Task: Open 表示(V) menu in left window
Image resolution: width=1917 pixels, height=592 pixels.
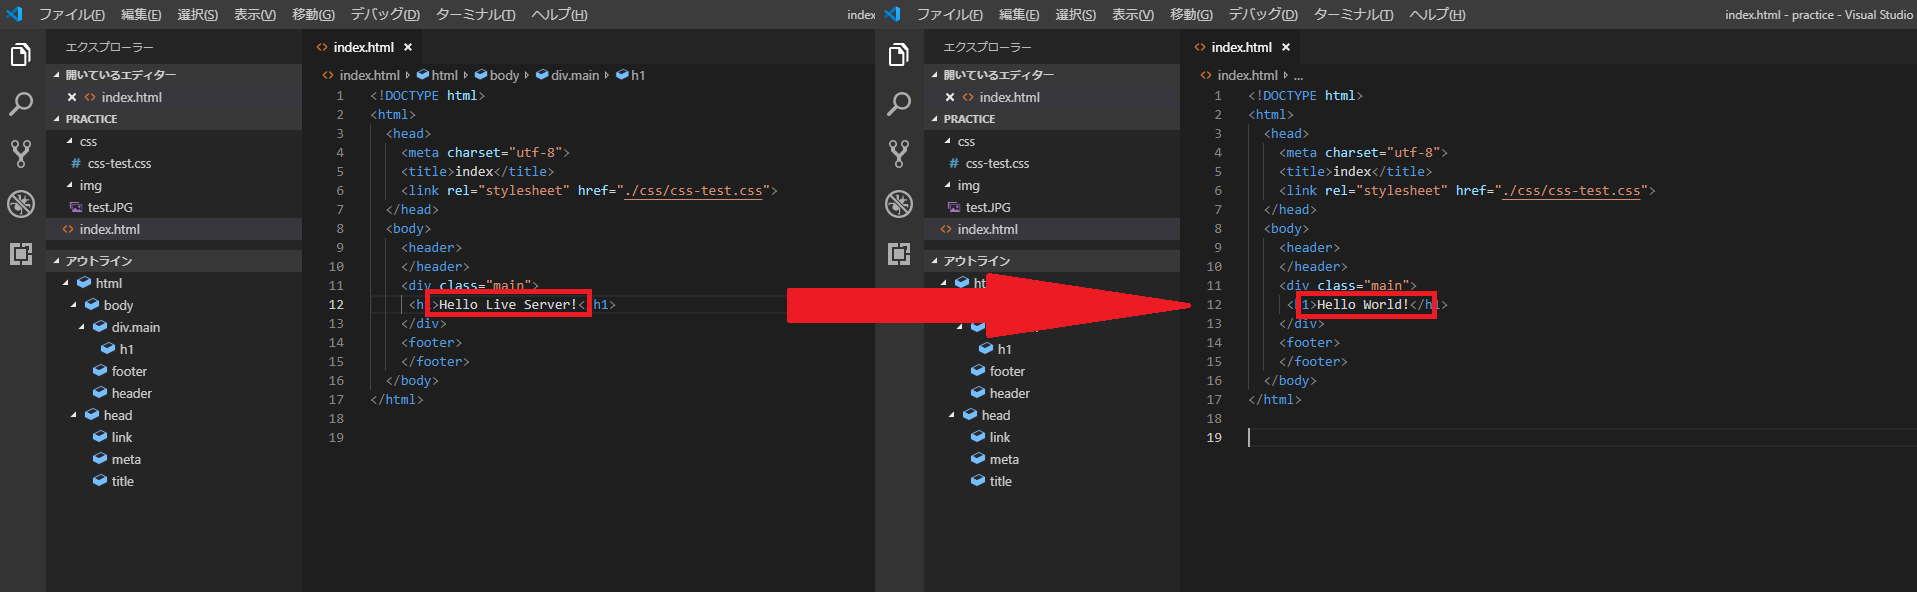Action: [x=255, y=14]
